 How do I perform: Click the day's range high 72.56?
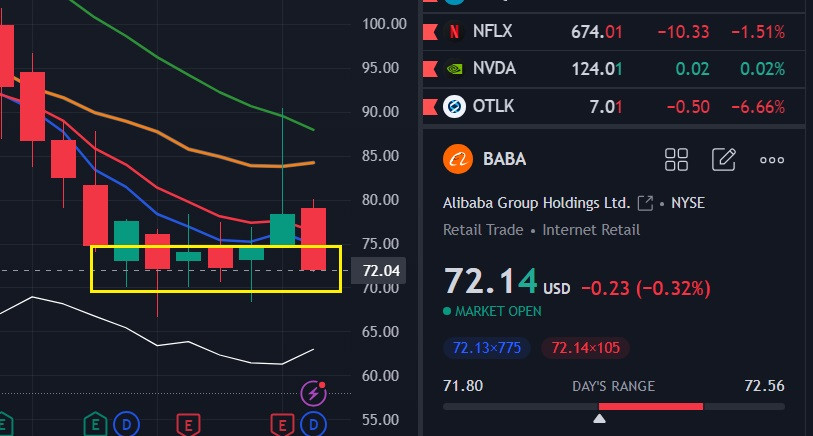tap(764, 386)
